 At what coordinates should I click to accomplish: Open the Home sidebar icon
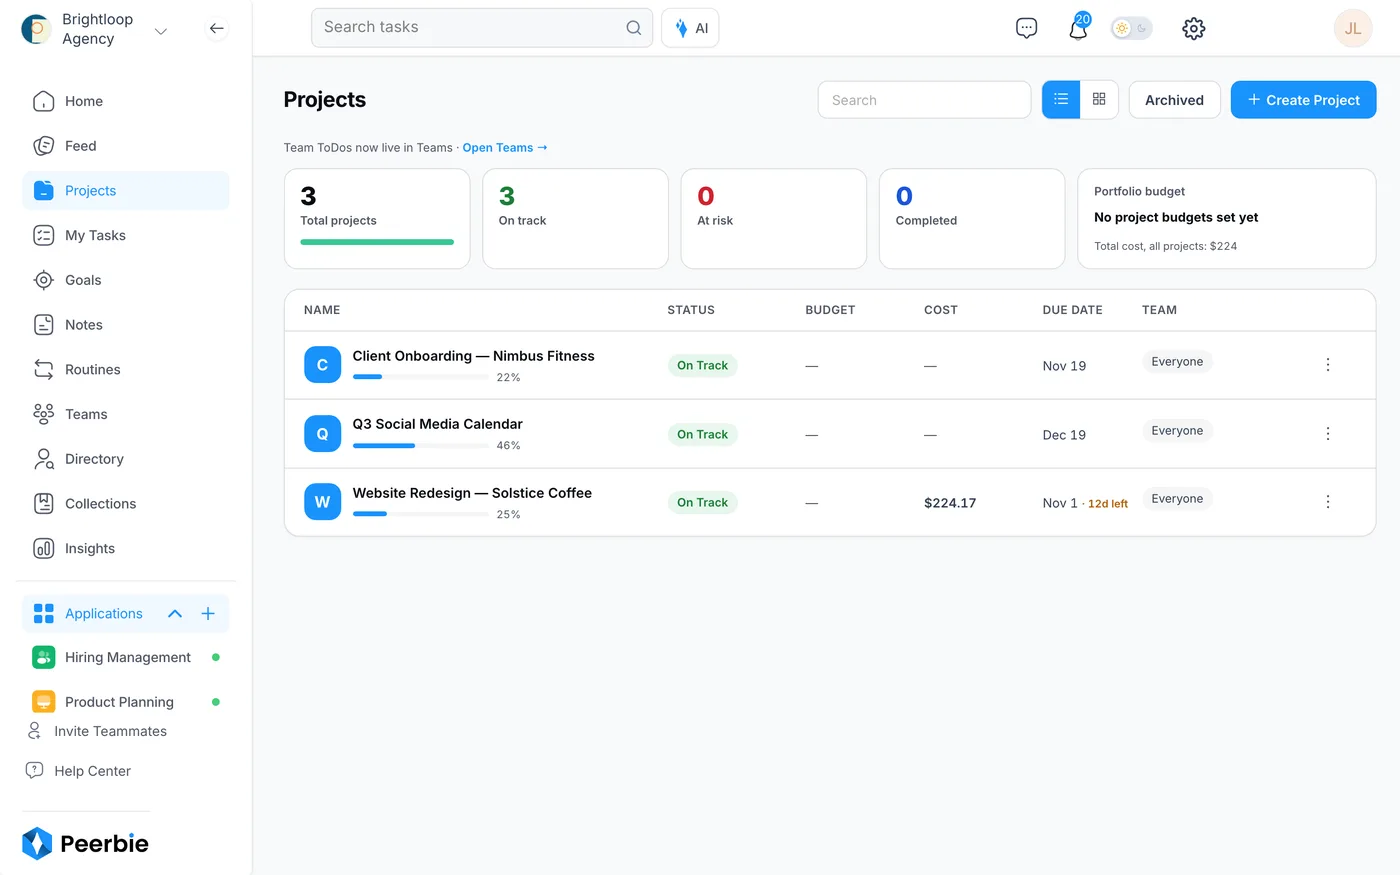pyautogui.click(x=43, y=101)
